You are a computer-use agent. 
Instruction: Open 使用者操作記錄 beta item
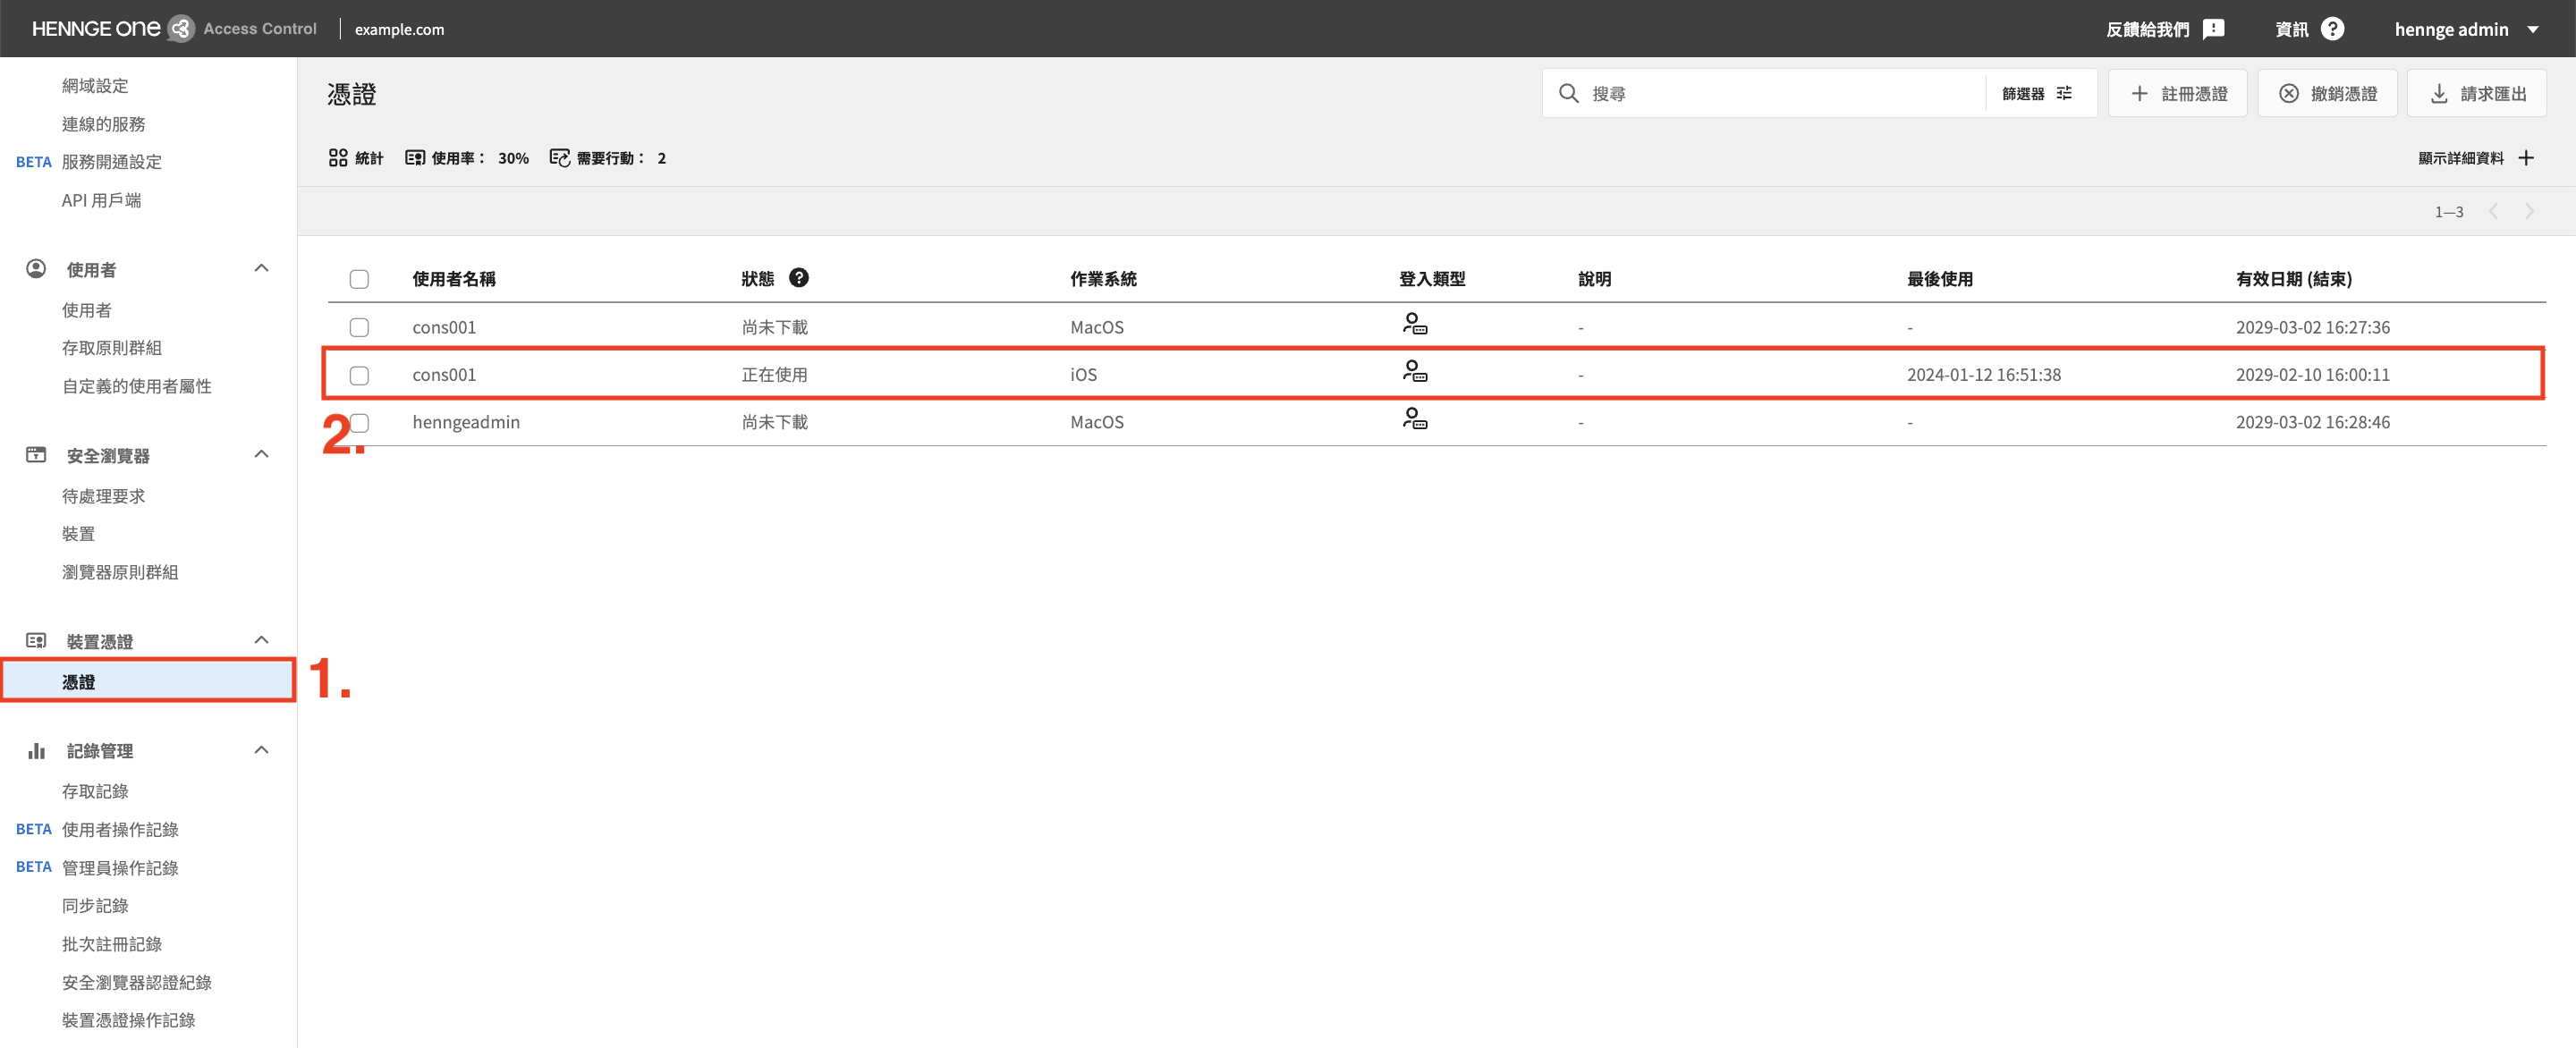[120, 829]
